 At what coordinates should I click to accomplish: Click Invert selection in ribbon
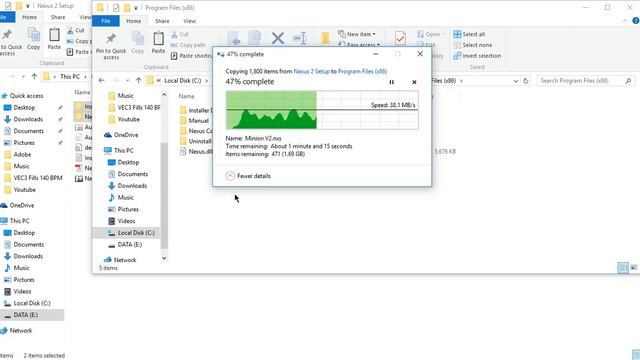click(x=477, y=56)
